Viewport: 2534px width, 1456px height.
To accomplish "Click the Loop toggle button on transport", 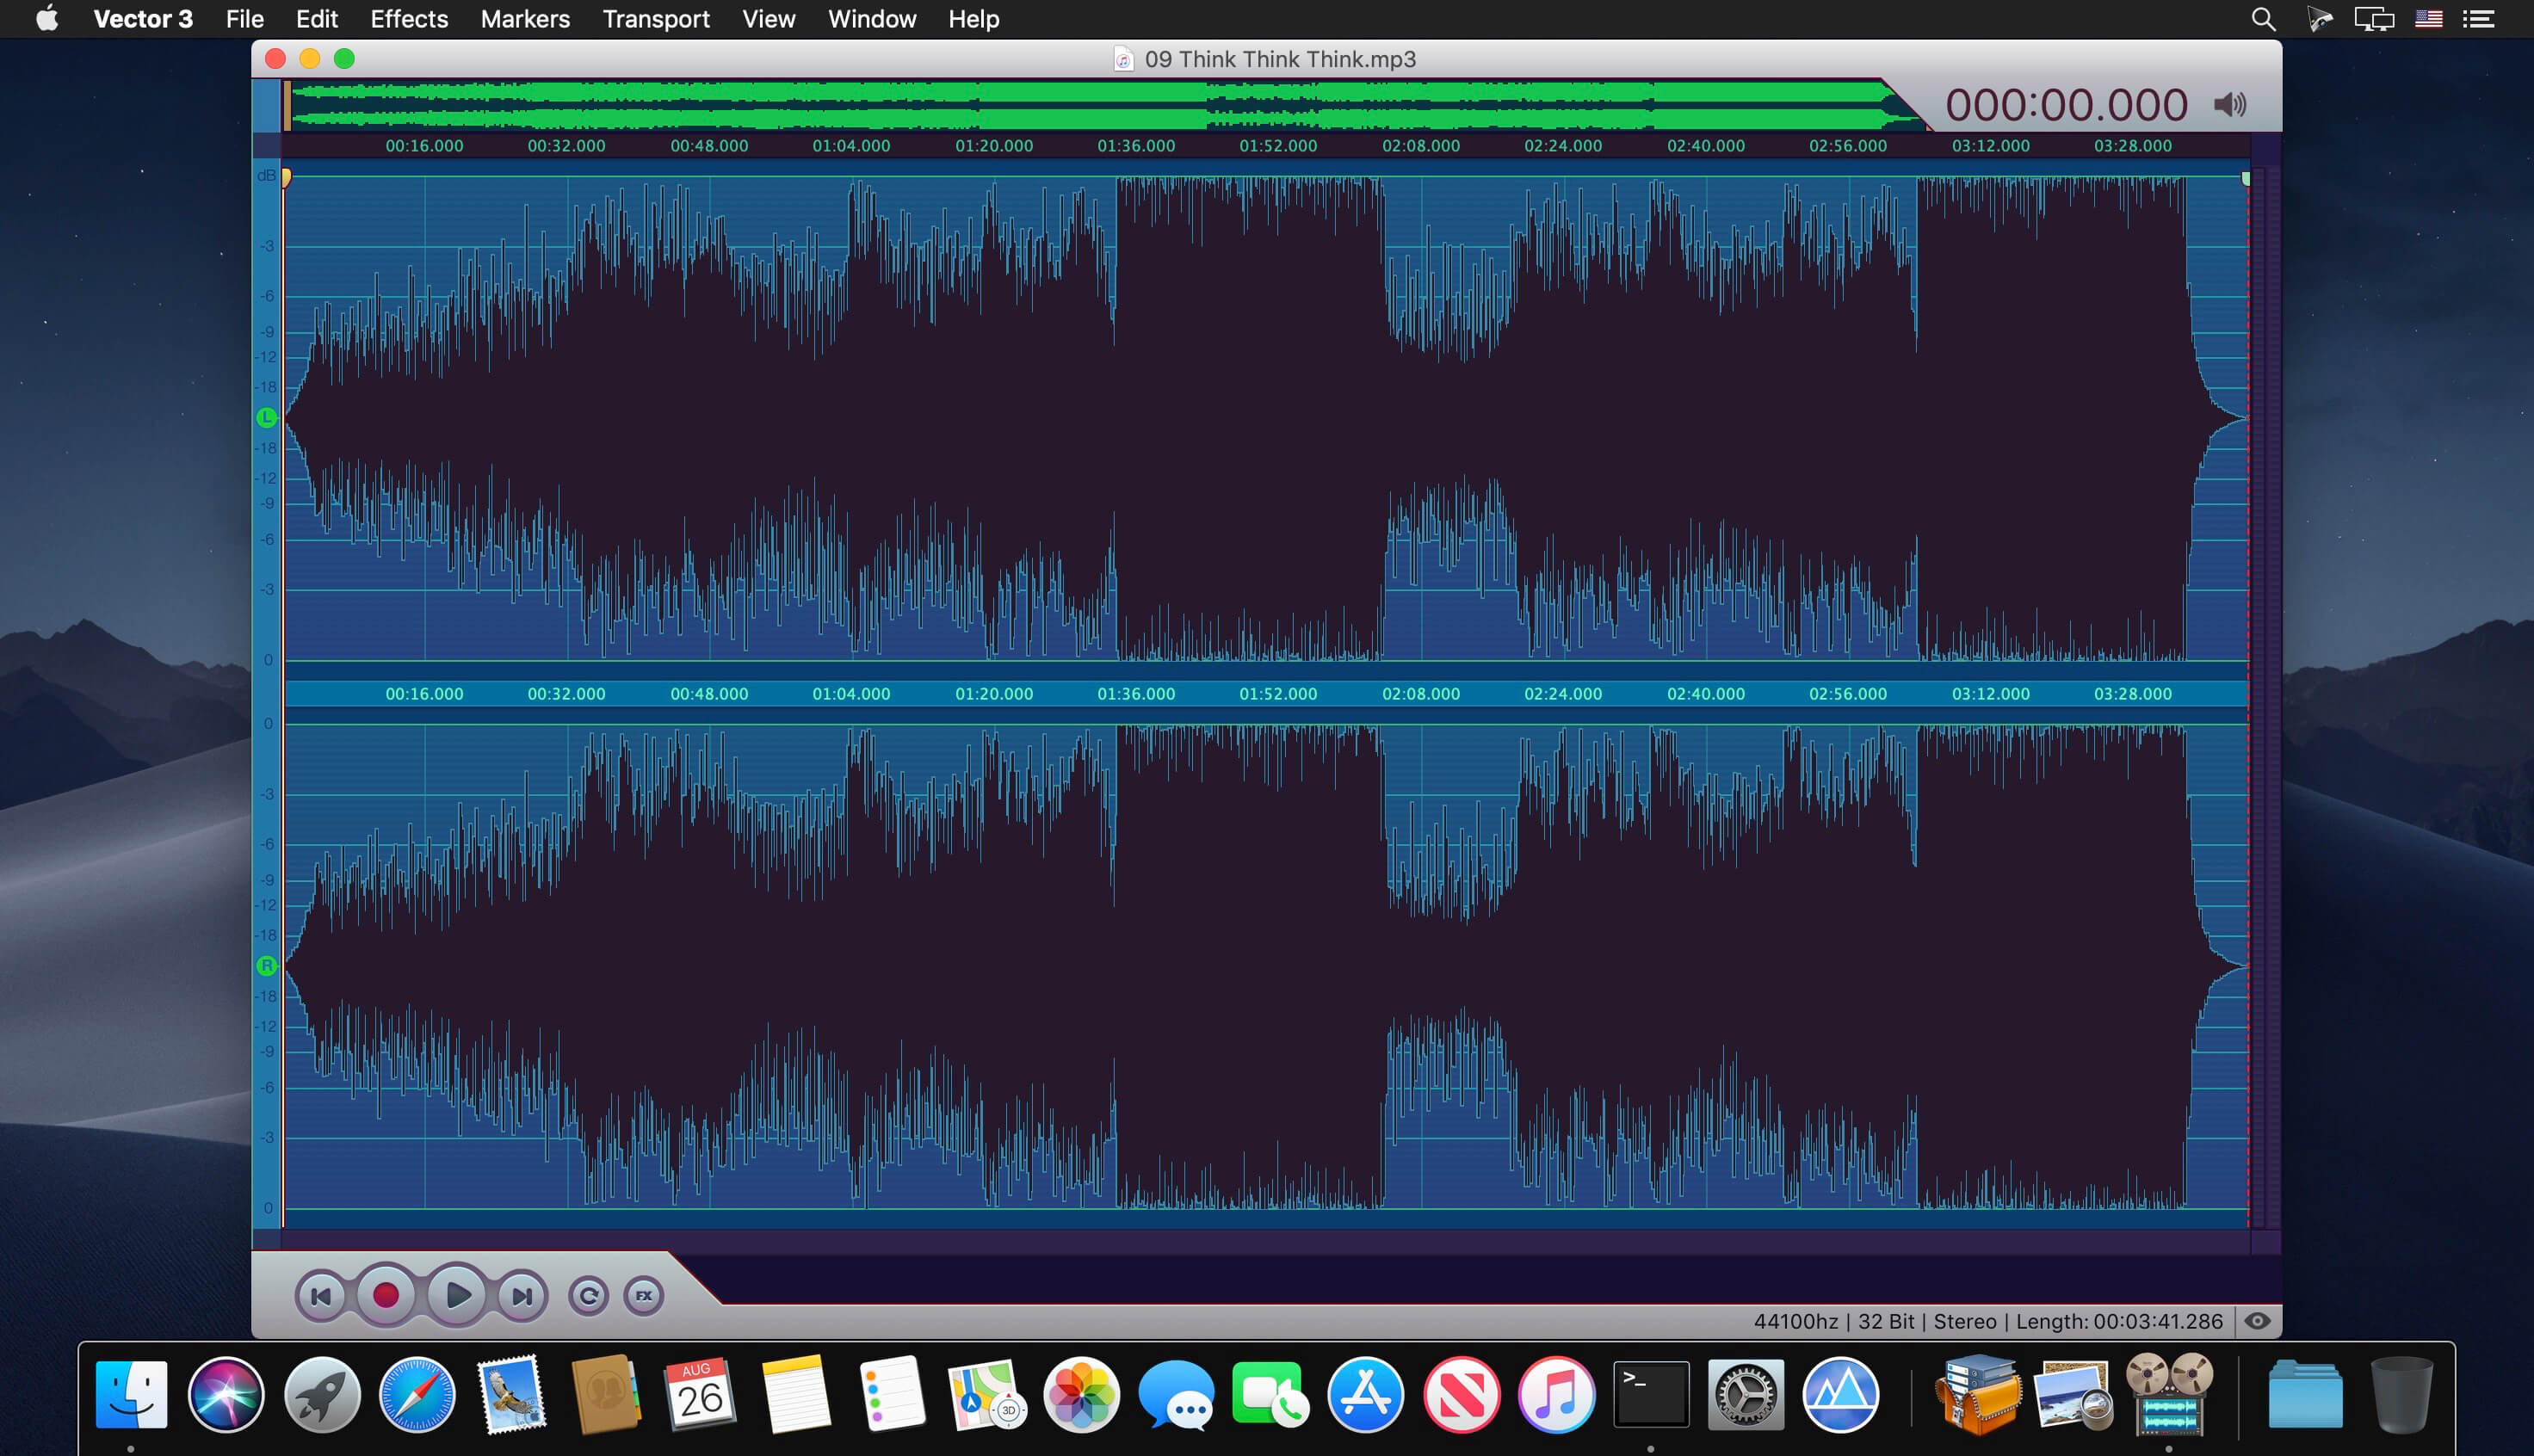I will click(590, 1296).
